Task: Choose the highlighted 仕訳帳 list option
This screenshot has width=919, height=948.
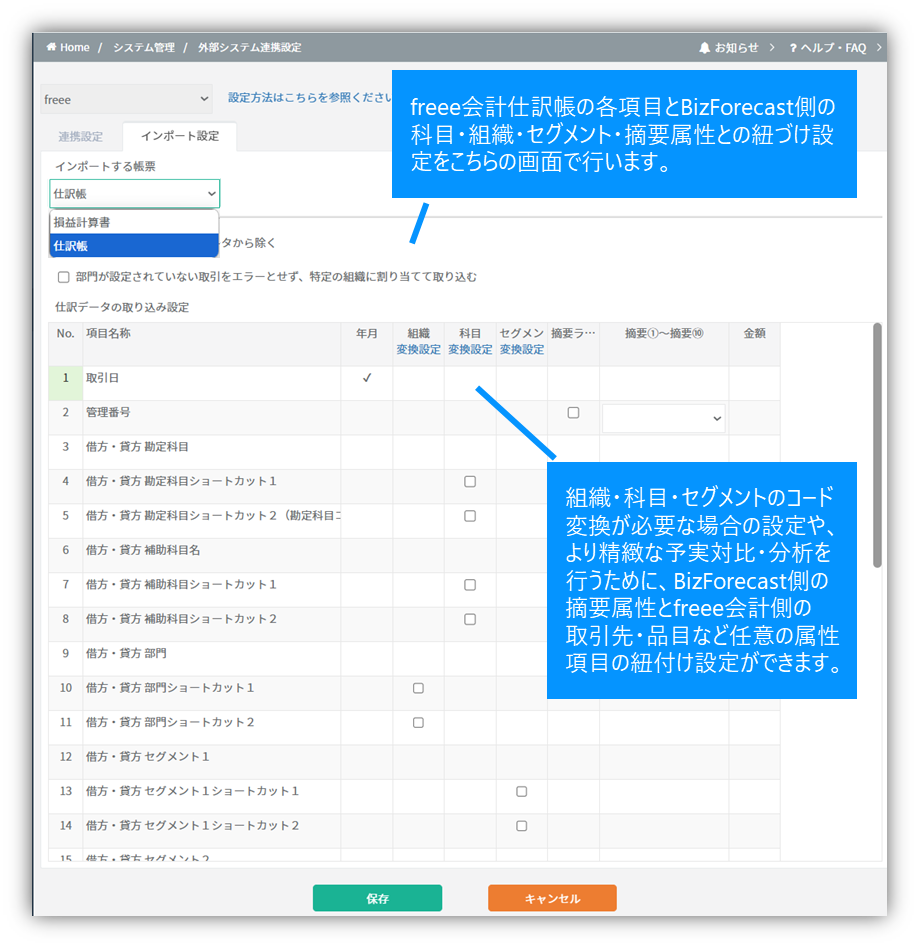Action: 134,245
